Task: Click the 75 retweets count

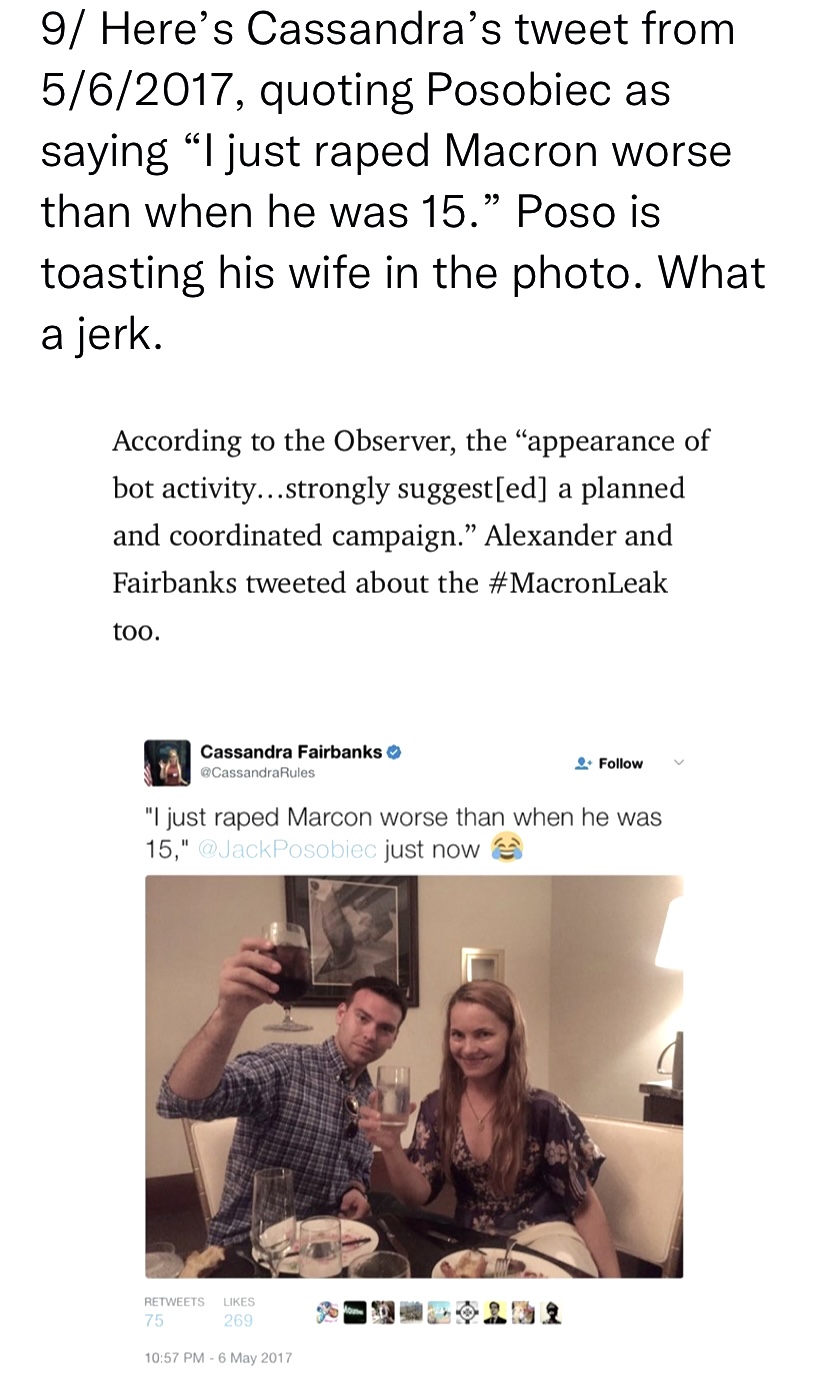Action: [155, 1320]
